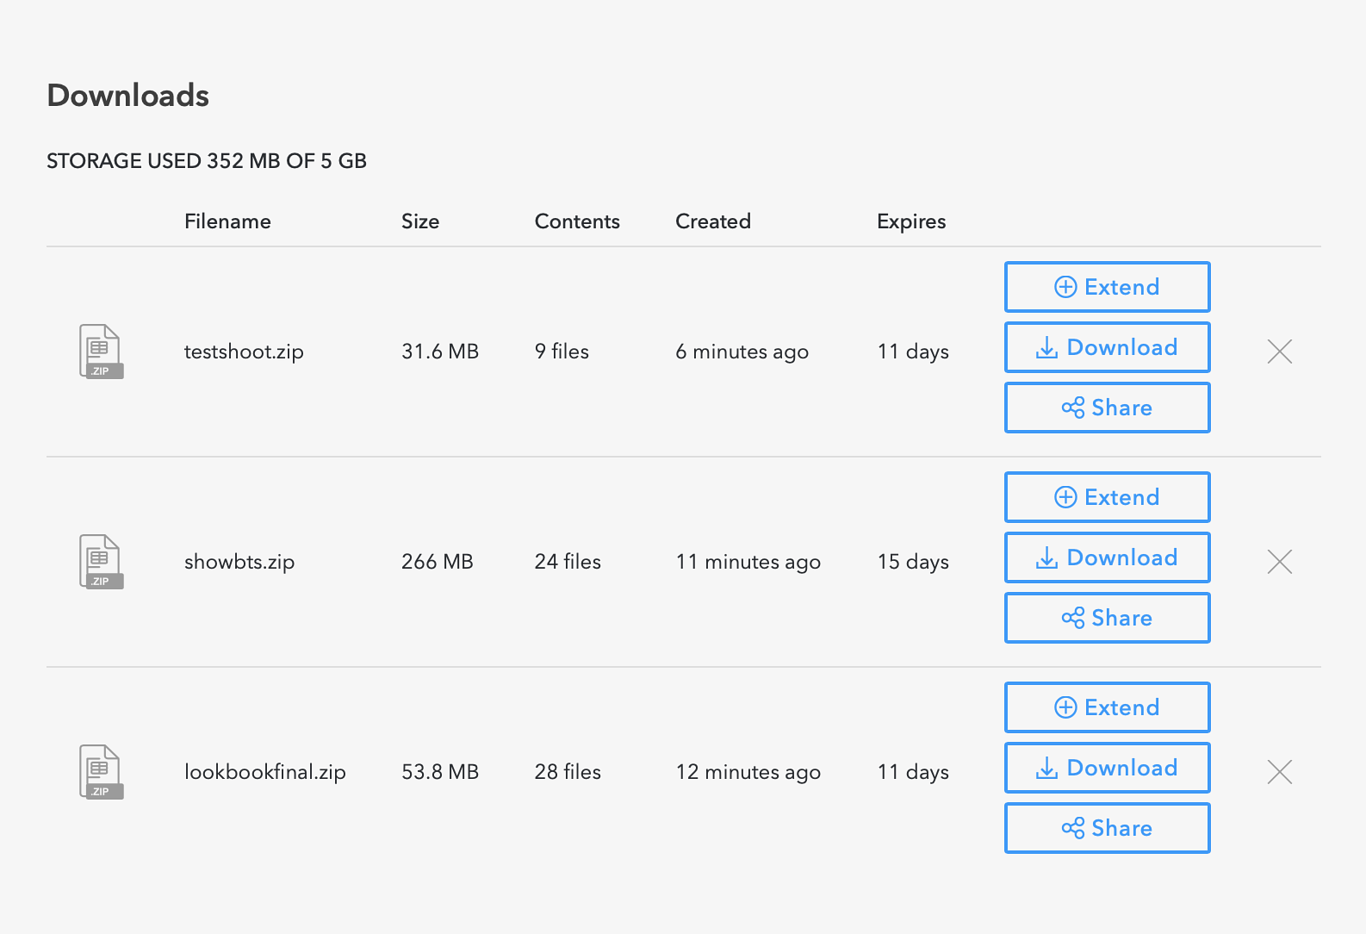Click the zip file icon beside lookbookfinal.zip
The image size is (1366, 934).
(100, 771)
